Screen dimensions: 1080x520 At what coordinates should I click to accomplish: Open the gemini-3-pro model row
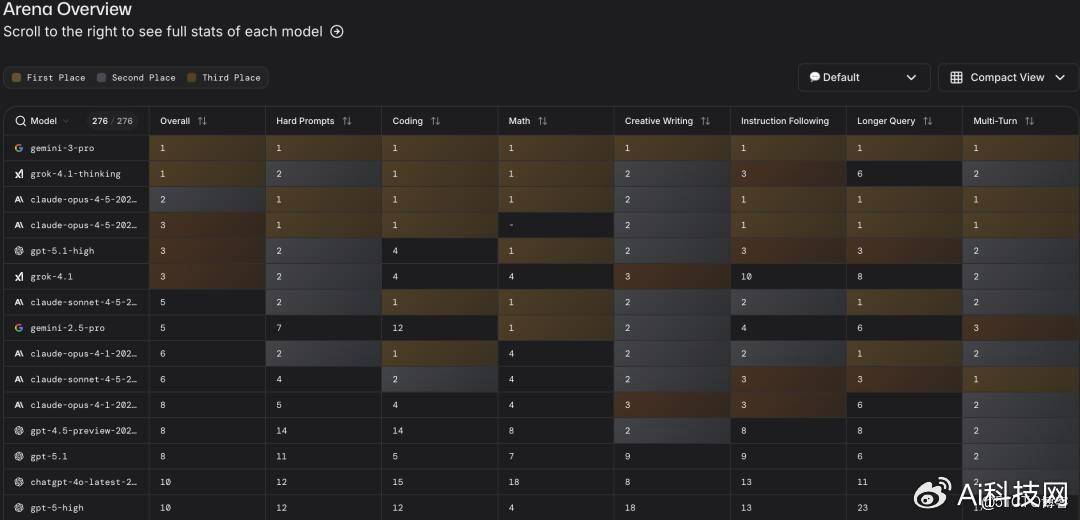[x=62, y=148]
